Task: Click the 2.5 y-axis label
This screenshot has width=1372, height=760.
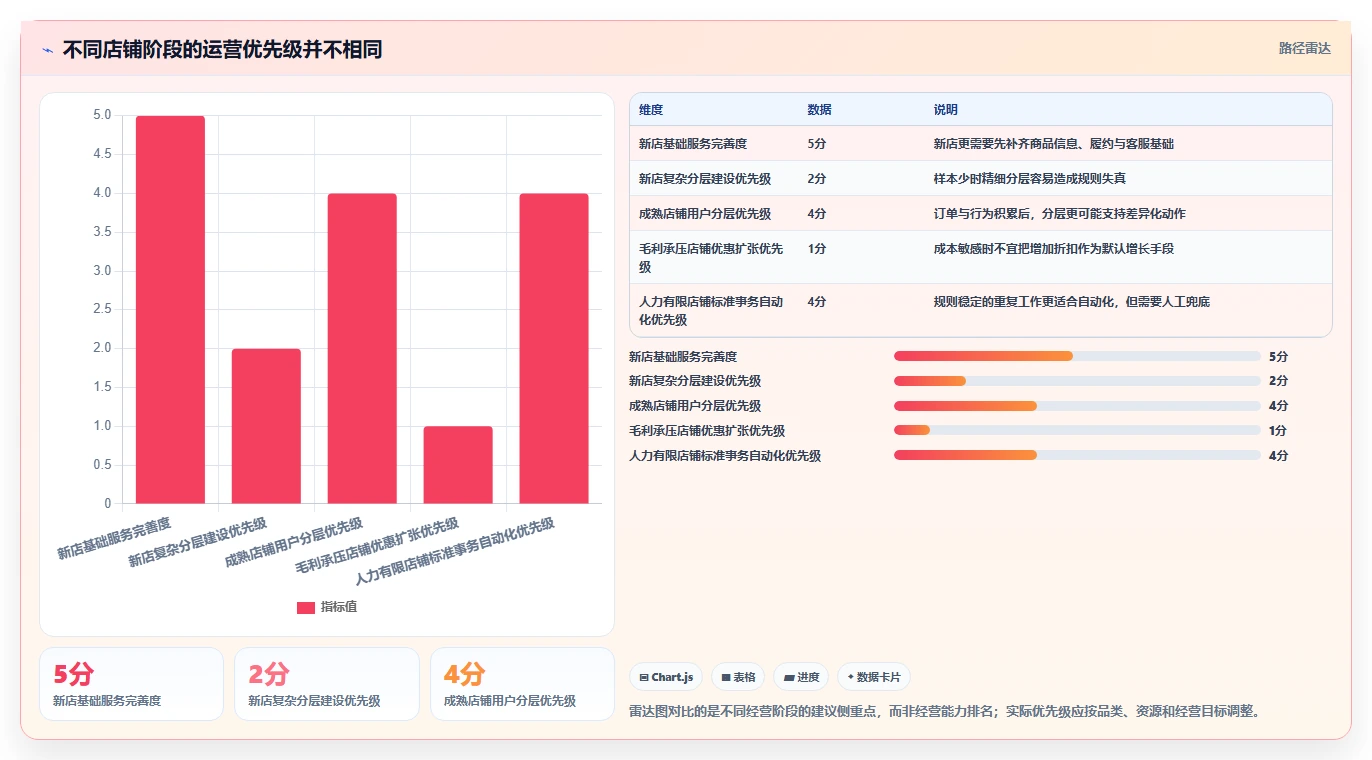Action: click(x=102, y=310)
